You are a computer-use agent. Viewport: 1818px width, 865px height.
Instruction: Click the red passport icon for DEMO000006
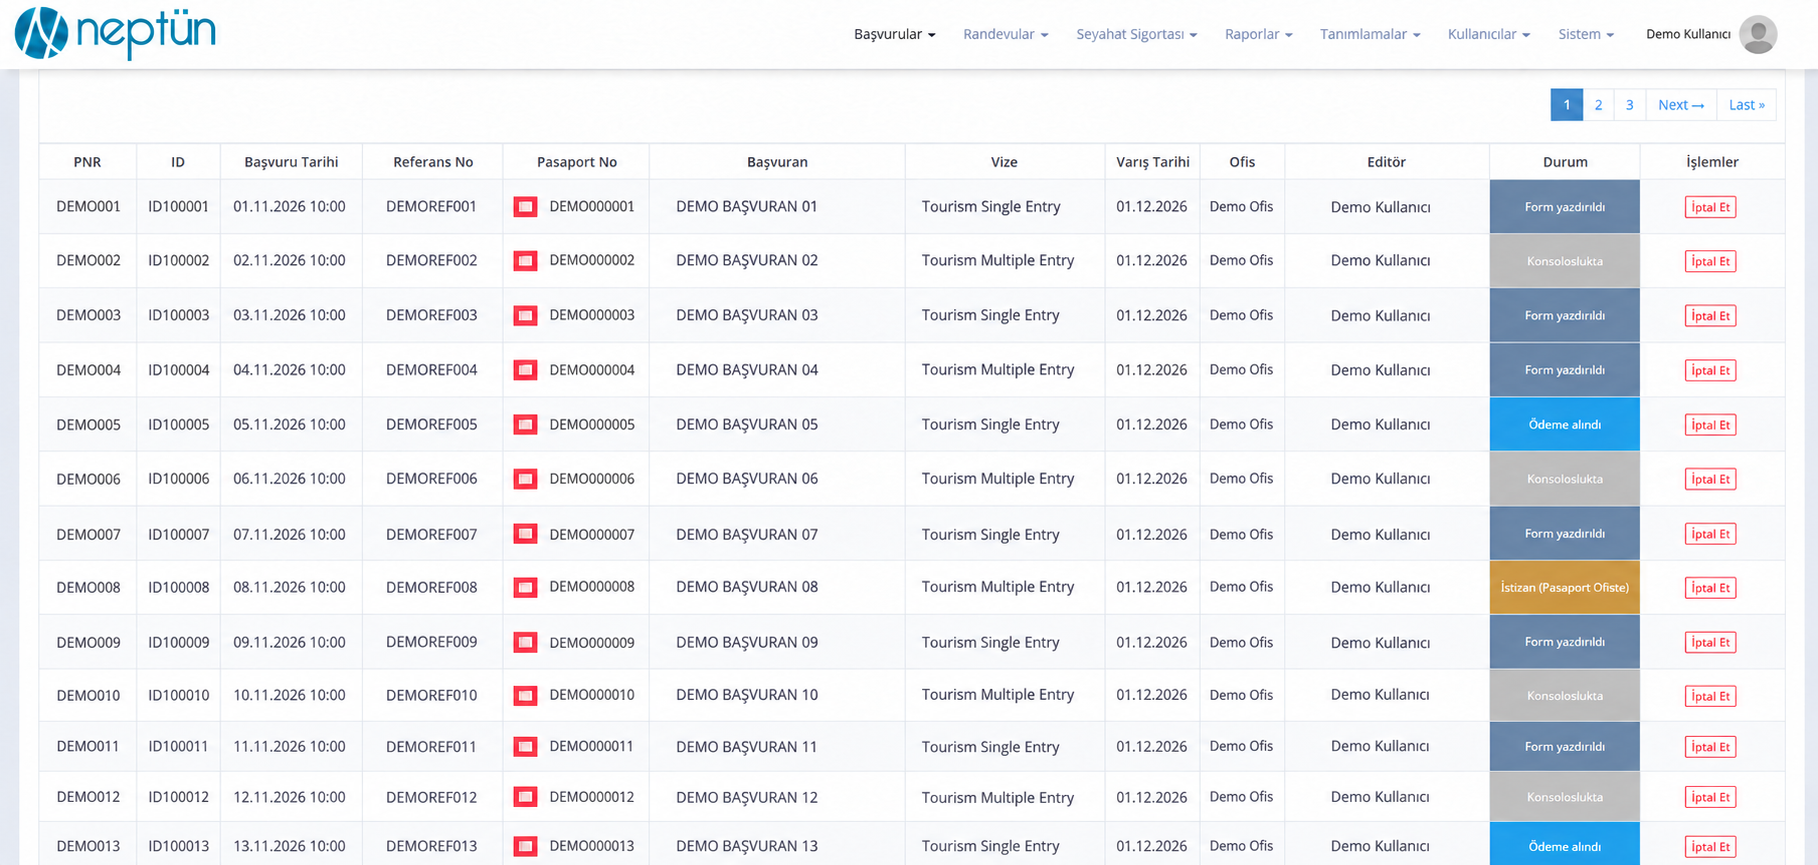[x=525, y=479]
